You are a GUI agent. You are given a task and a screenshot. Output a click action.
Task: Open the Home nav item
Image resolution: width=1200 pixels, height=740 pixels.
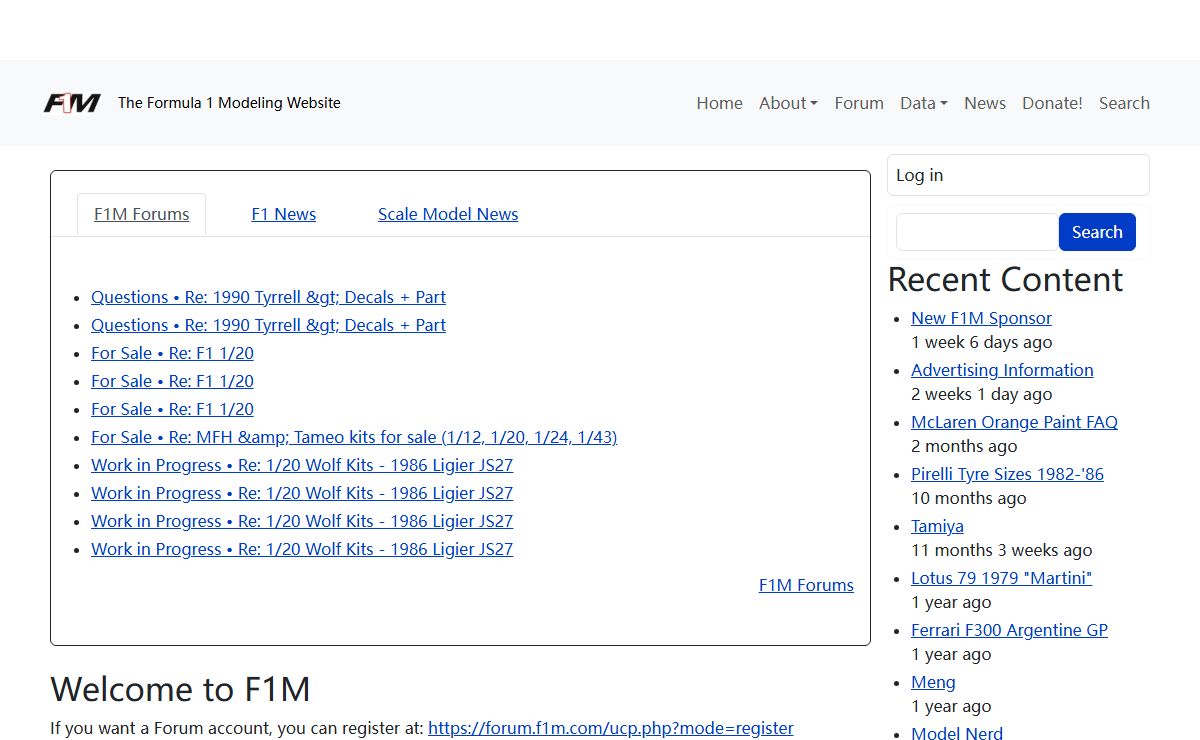click(x=719, y=103)
